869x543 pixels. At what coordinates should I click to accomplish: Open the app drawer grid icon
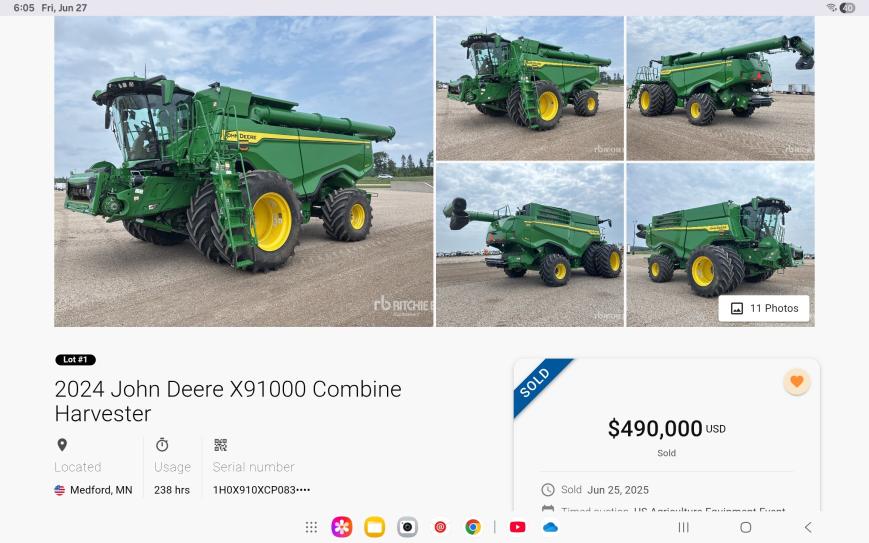tap(311, 527)
